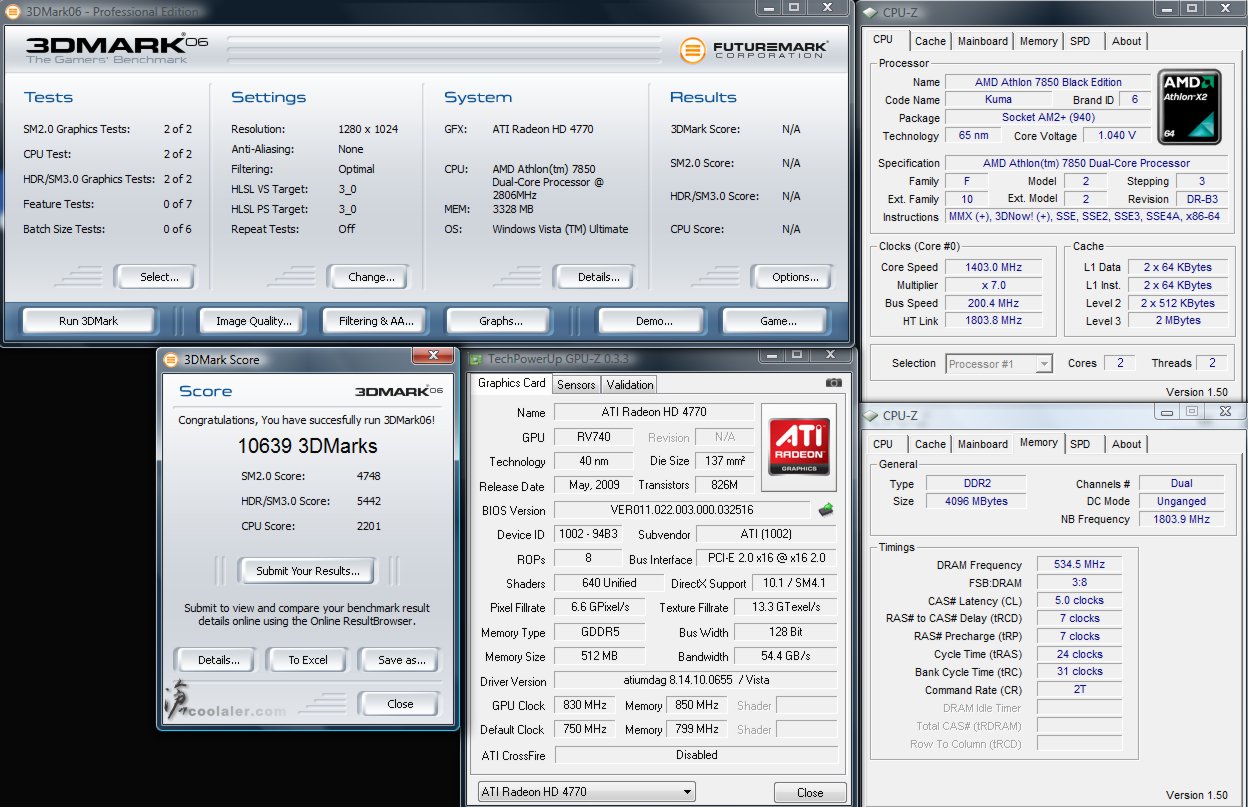Switch to Mainboard tab in the upper CPU-Z window
Viewport: 1248px width, 807px height.
pos(983,41)
